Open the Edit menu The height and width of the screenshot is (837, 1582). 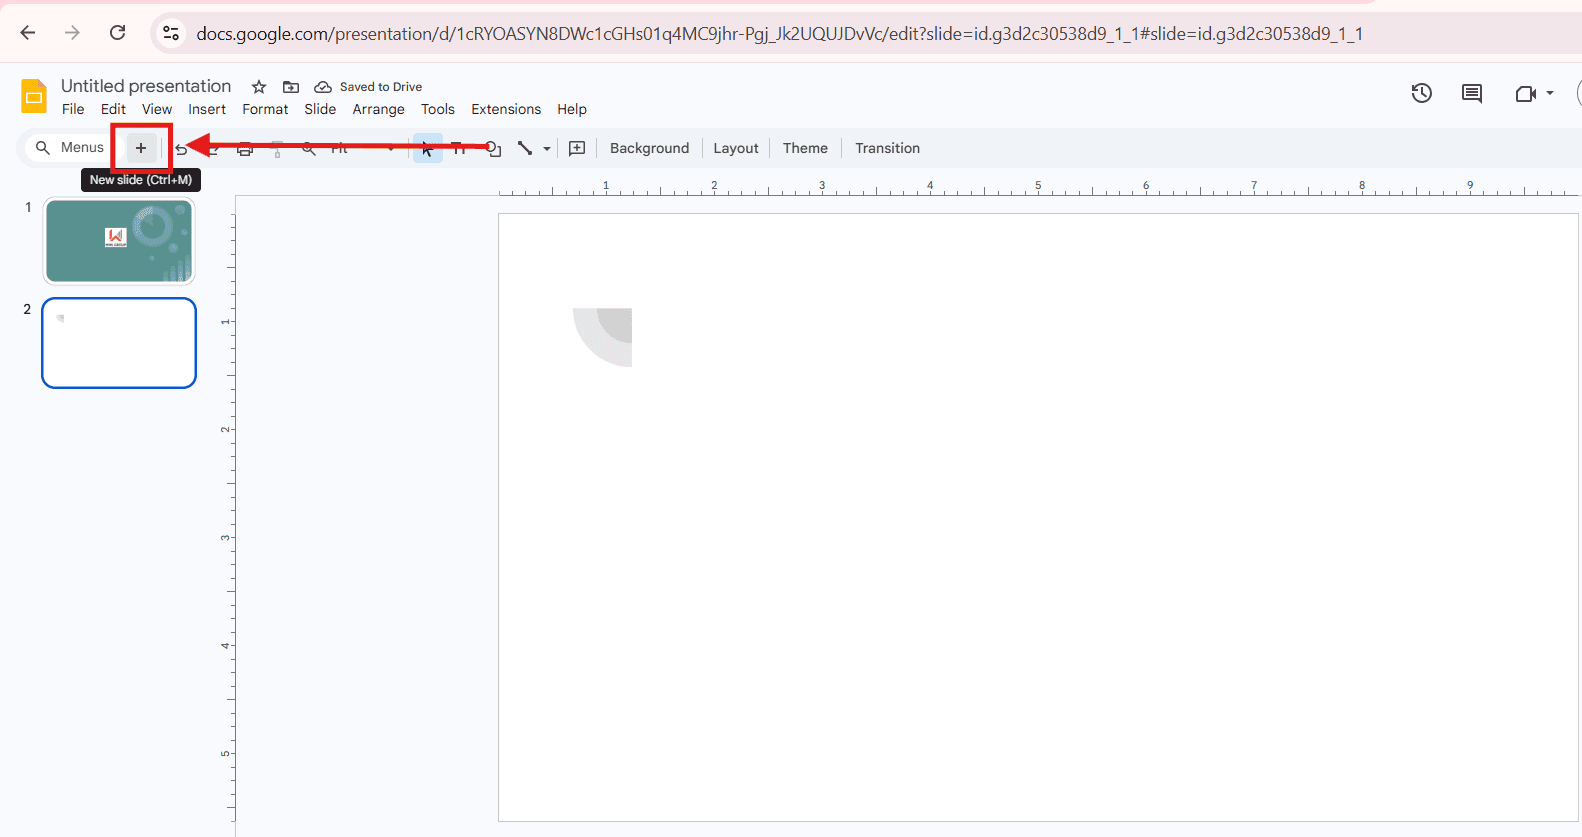[113, 109]
